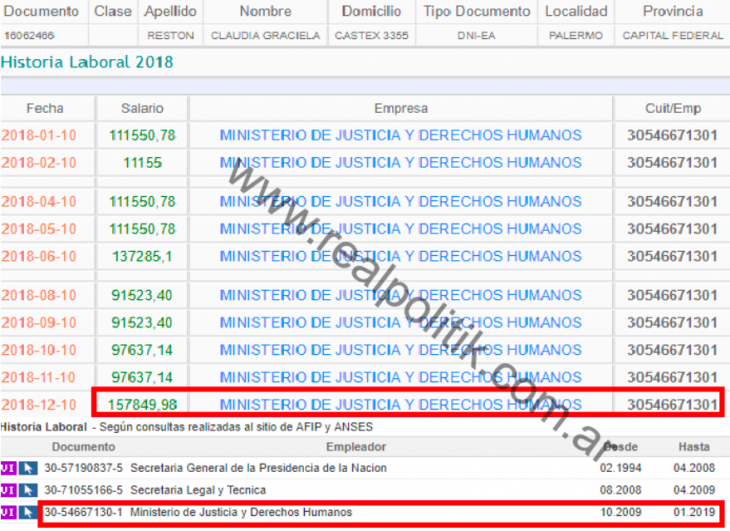This screenshot has height=531, width=730.
Task: Select the date 2018-12-10
Action: 39,405
